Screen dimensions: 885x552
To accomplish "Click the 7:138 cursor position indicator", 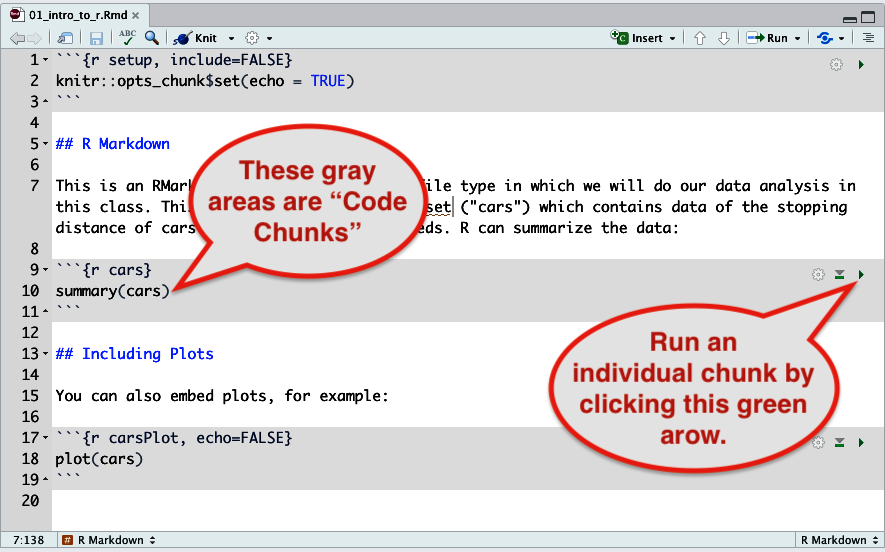I will tap(28, 540).
